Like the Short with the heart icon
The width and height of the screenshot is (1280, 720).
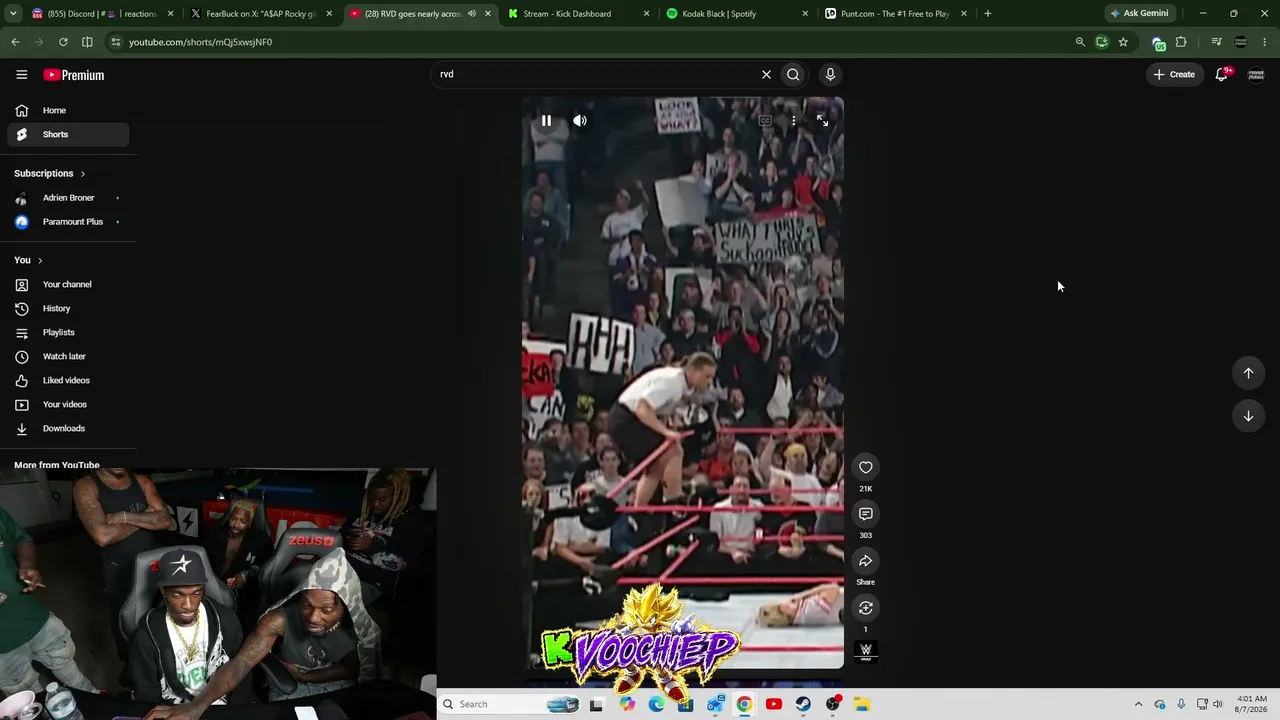click(866, 467)
